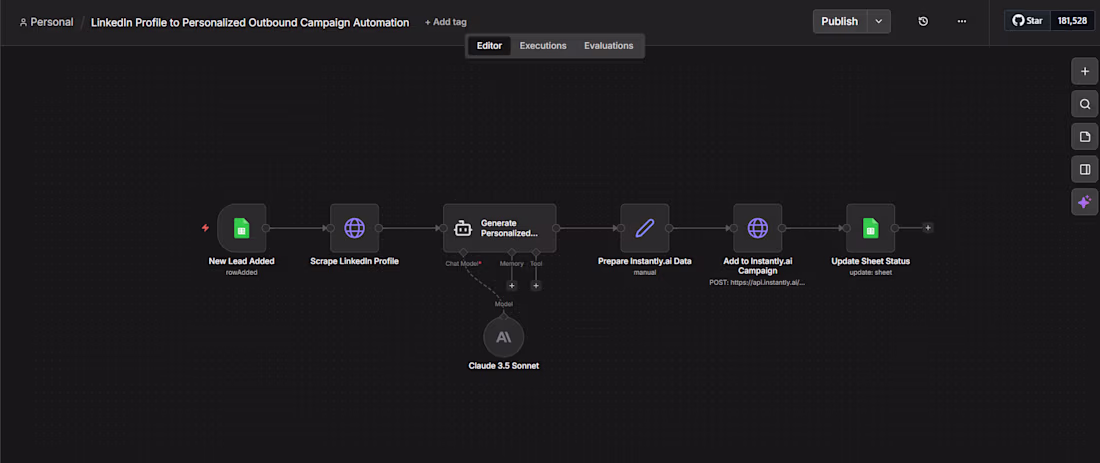Viewport: 1100px width, 463px height.
Task: Open the Claude 3.5 Sonnet model node
Action: point(504,337)
